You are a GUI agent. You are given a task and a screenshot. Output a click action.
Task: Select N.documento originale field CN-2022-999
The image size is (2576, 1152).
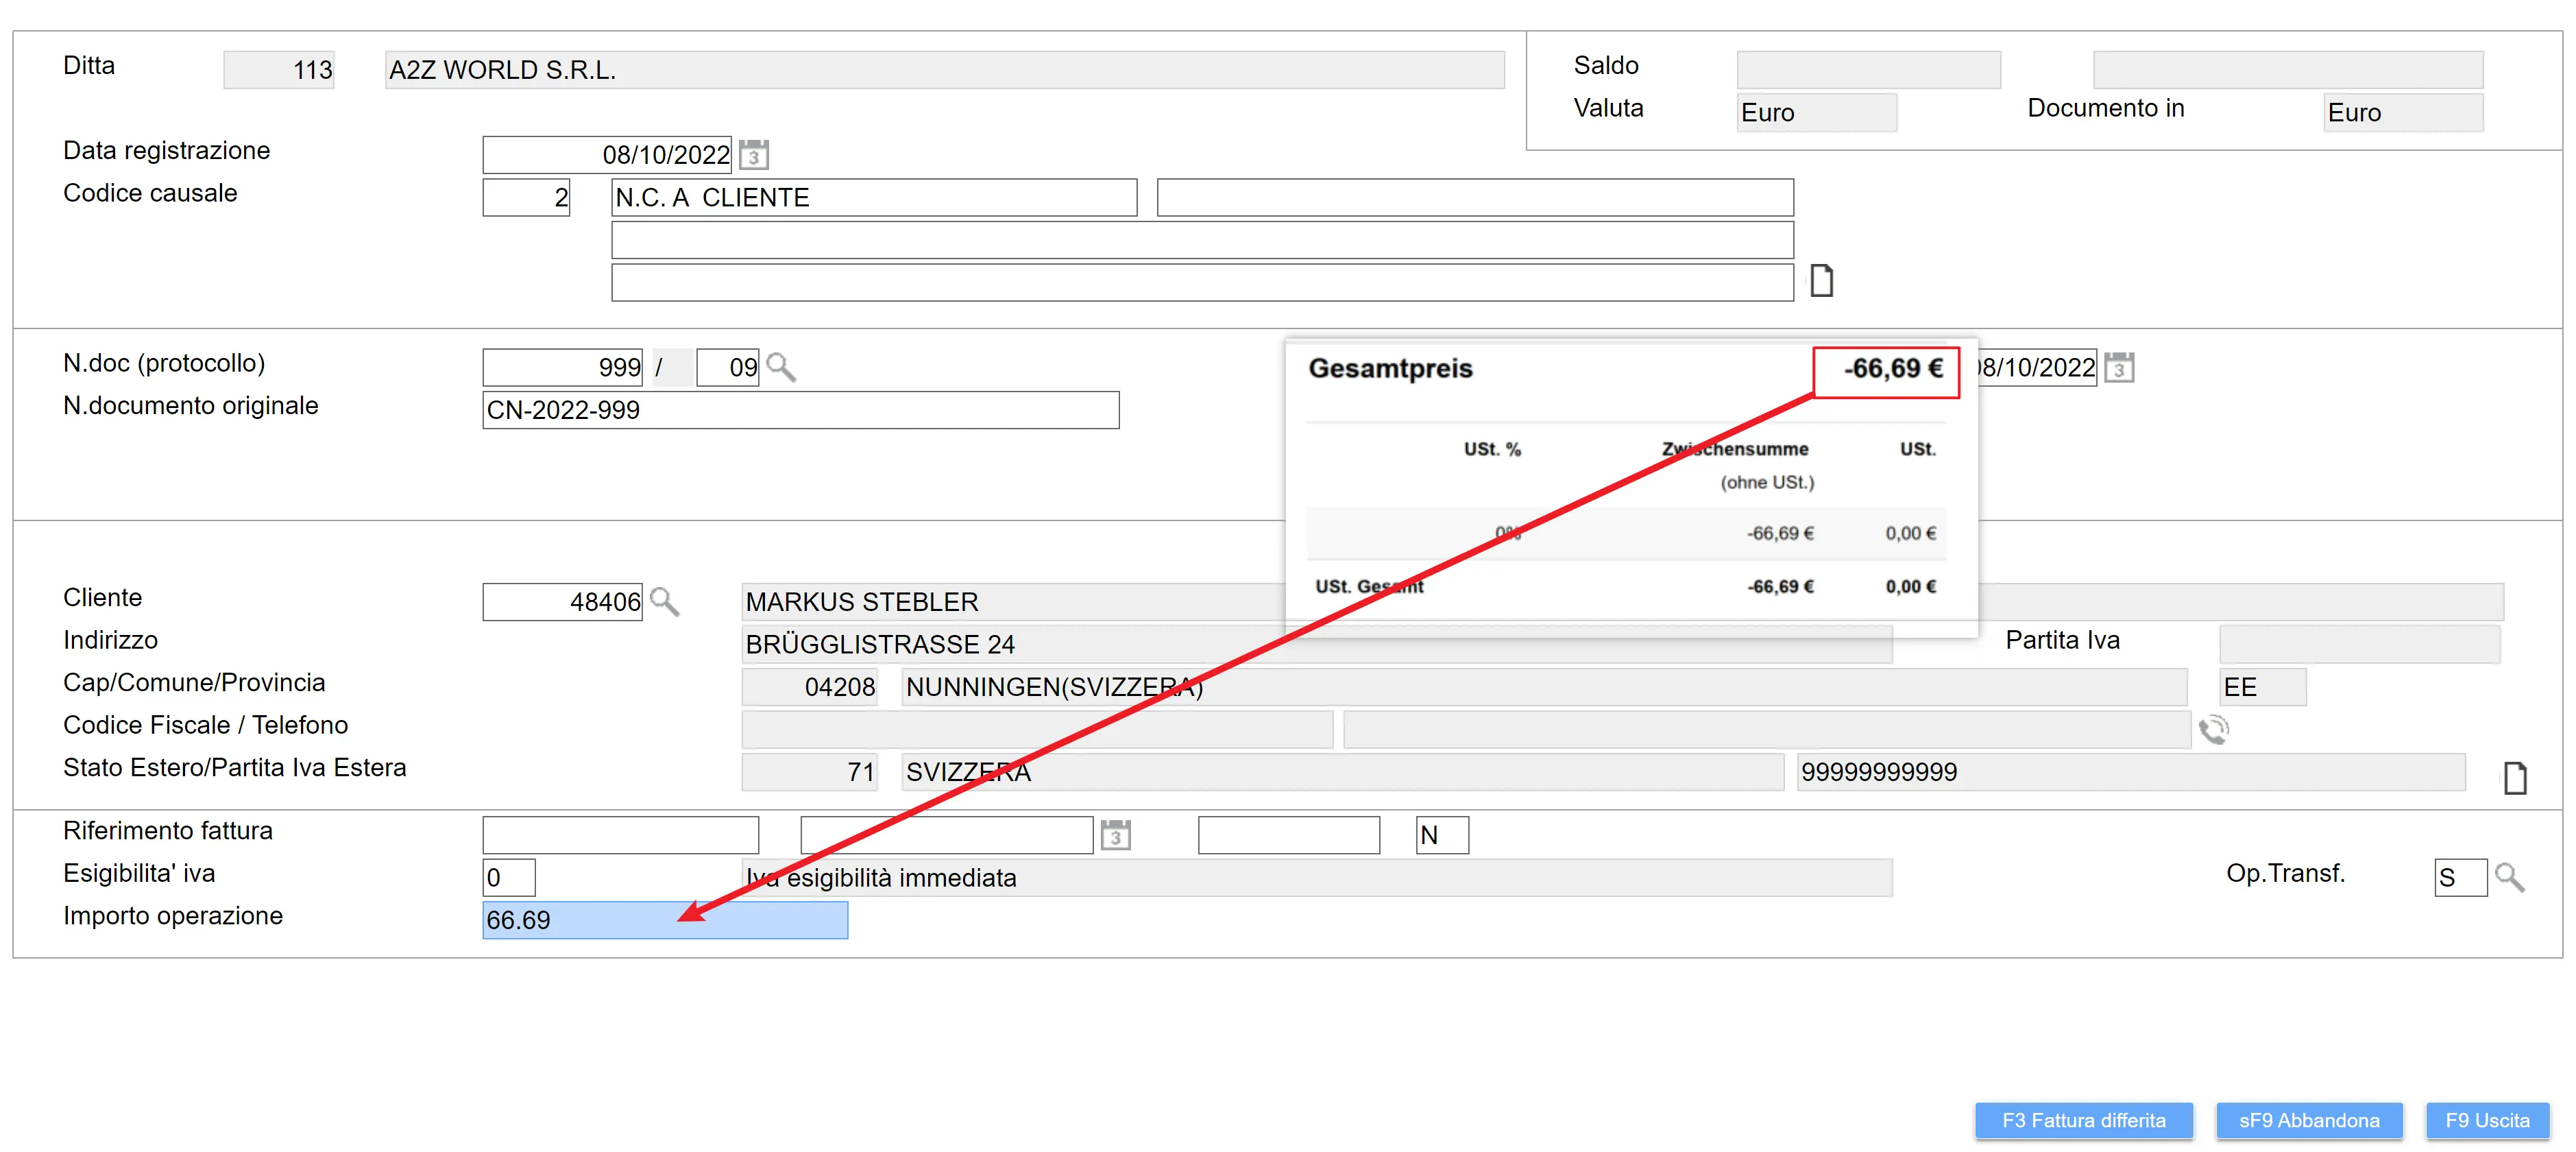tap(800, 410)
